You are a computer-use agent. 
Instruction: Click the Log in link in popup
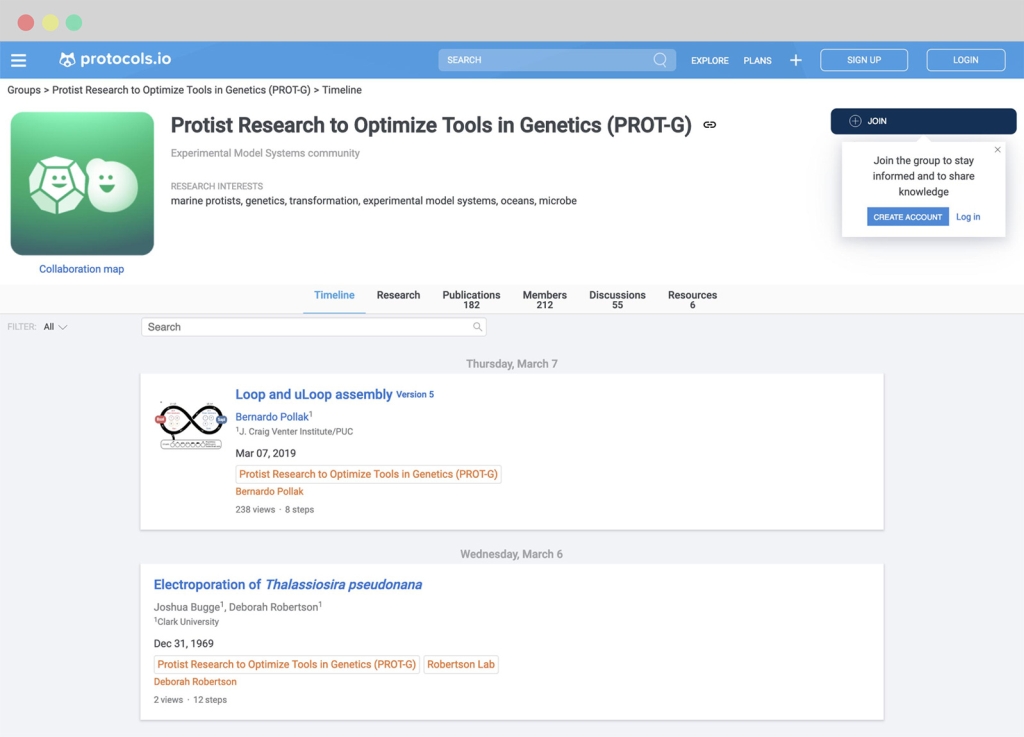tap(968, 217)
